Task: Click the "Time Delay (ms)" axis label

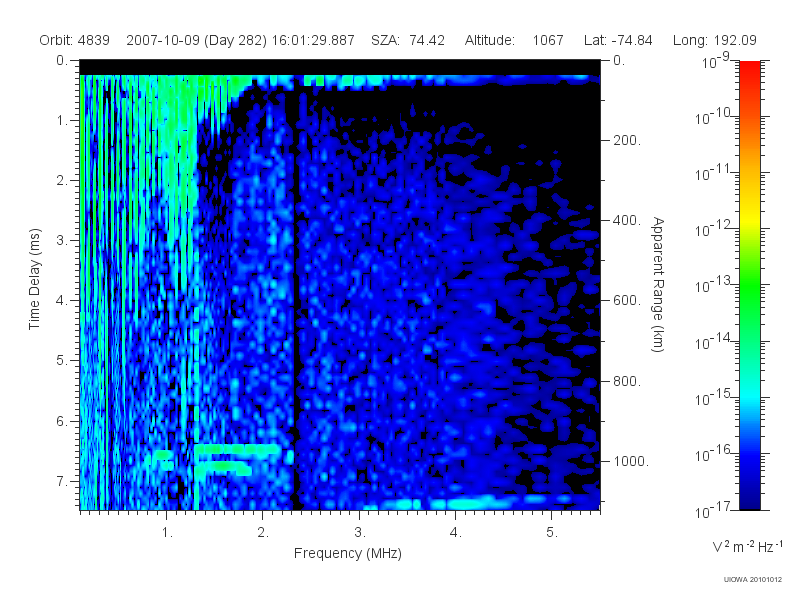Action: click(x=34, y=279)
